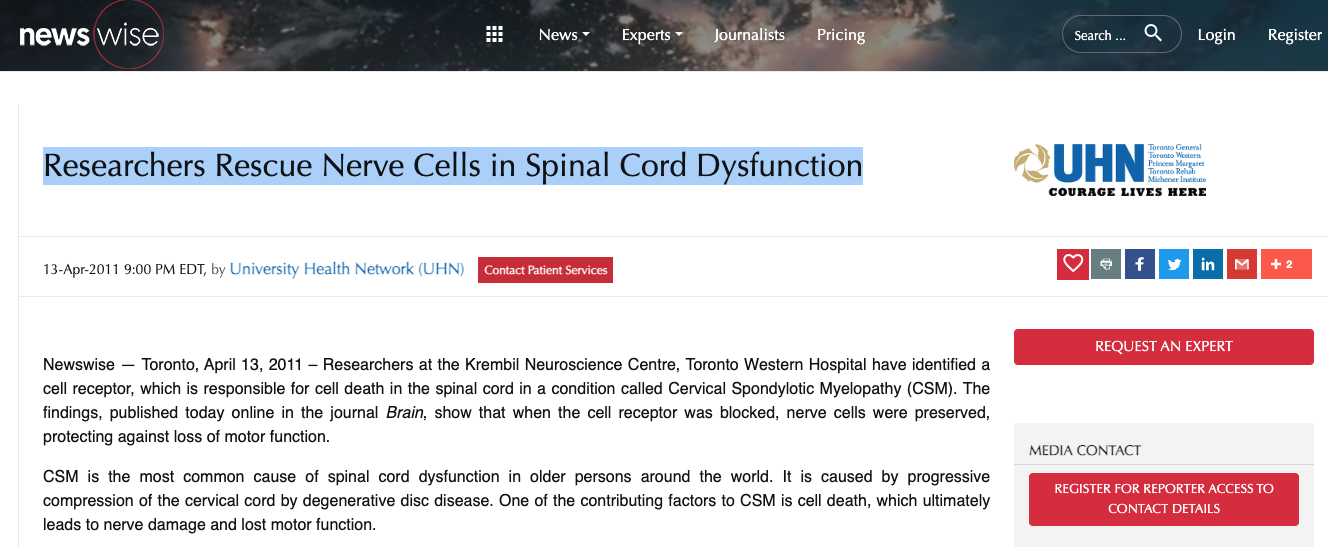
Task: Share article on Twitter
Action: pyautogui.click(x=1174, y=264)
